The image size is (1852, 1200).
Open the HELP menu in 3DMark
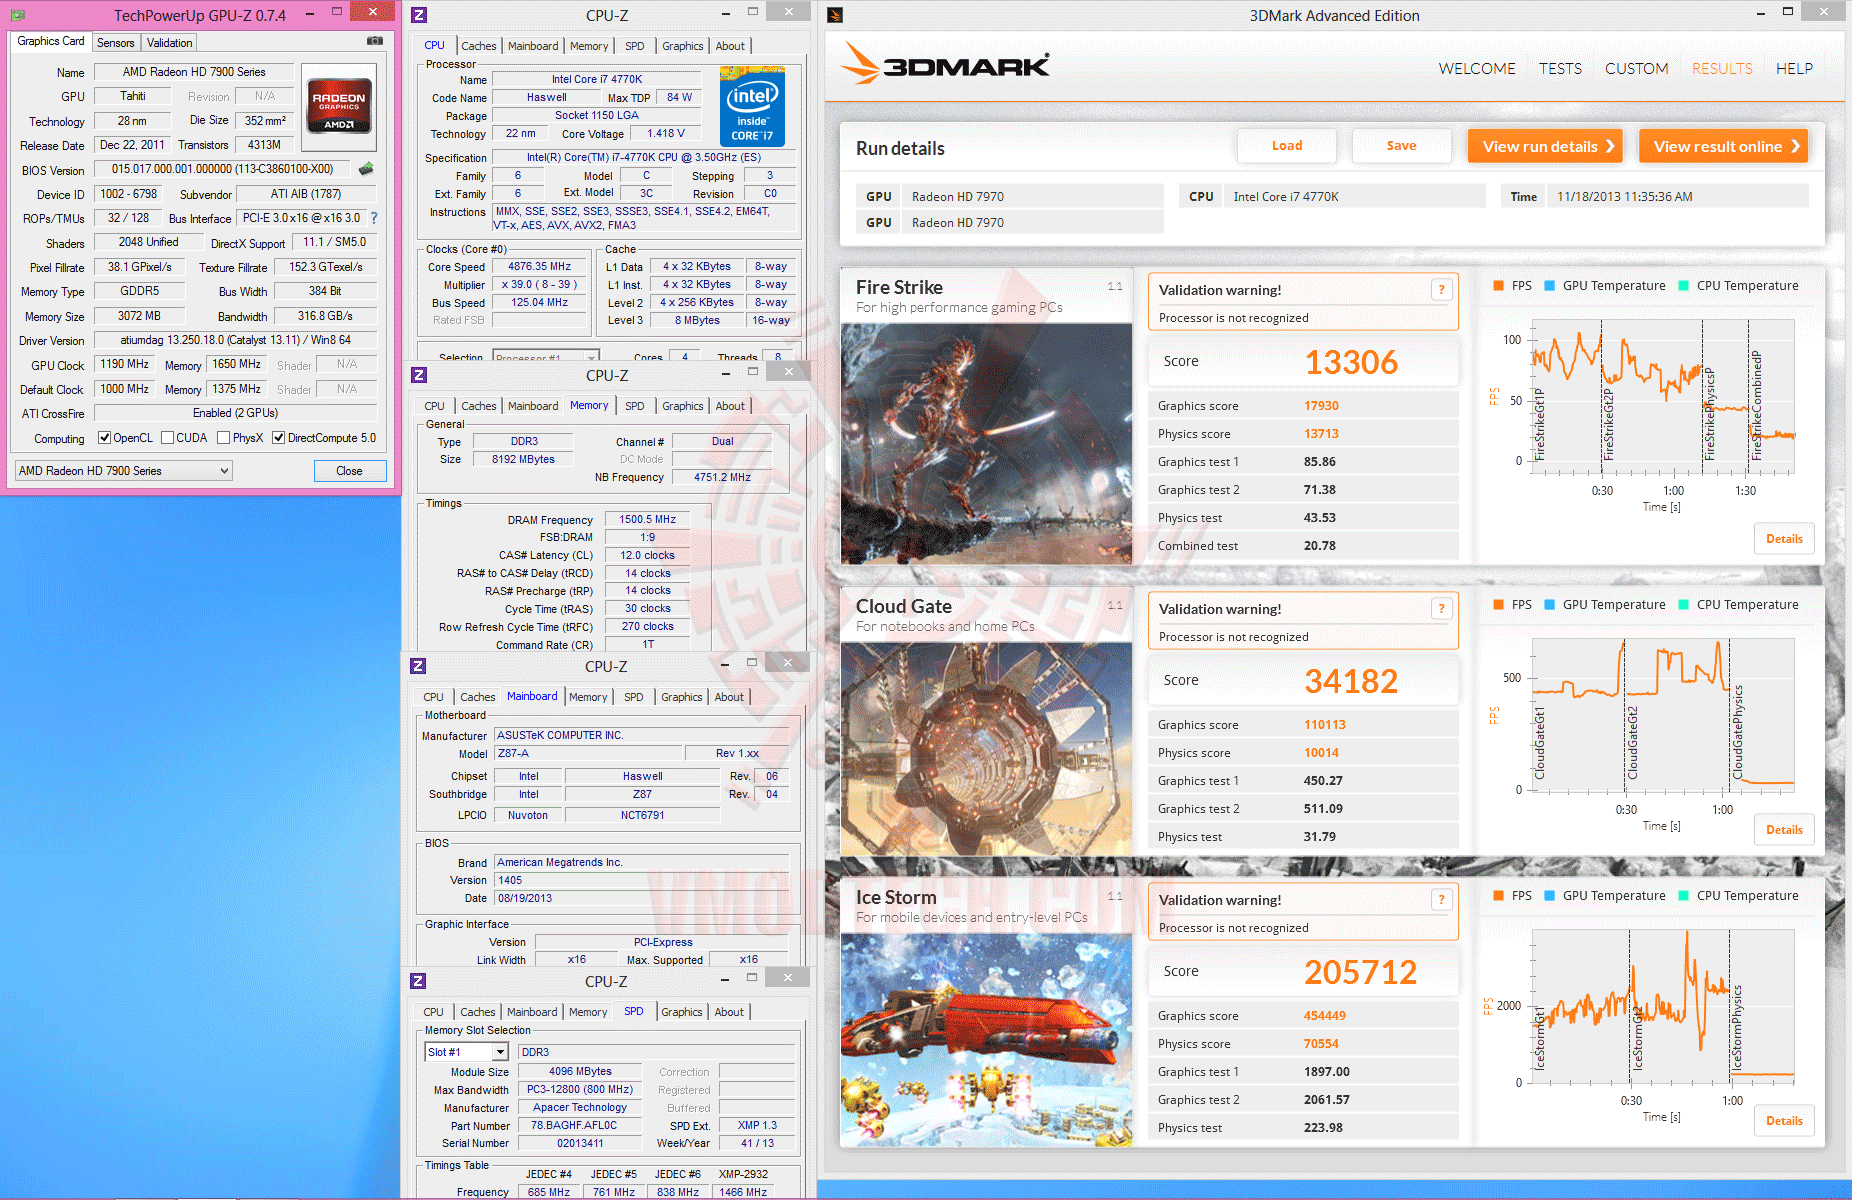click(1794, 69)
